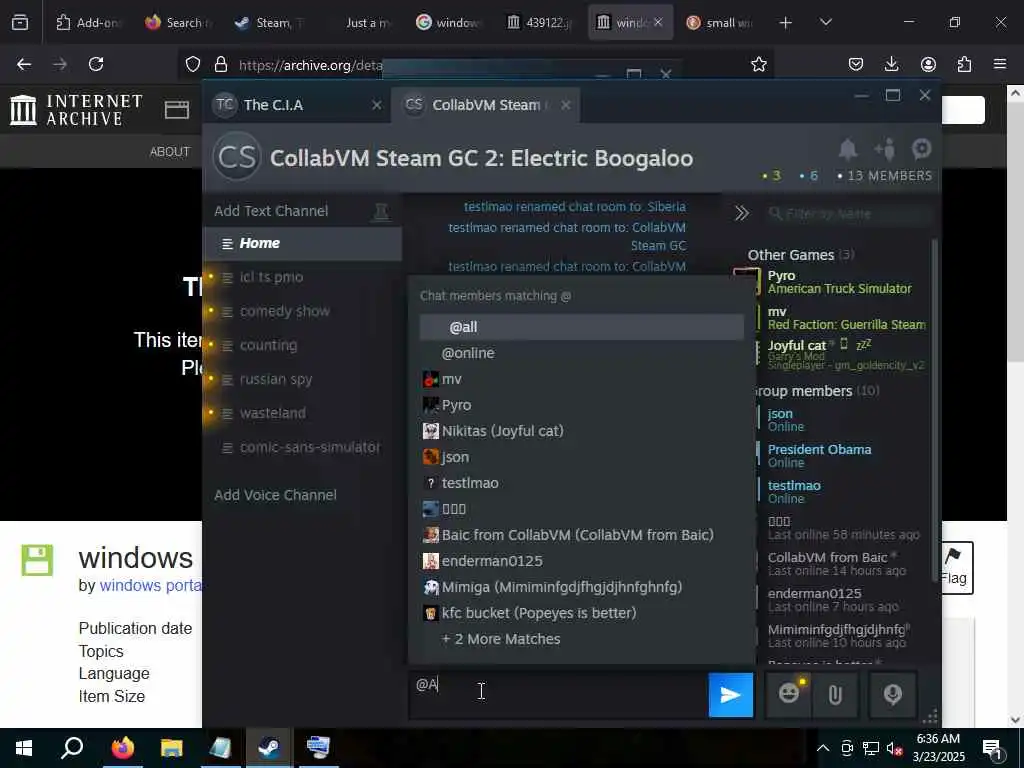Select the CollabVM Steam chat tab
This screenshot has height=768, width=1024.
coord(485,105)
